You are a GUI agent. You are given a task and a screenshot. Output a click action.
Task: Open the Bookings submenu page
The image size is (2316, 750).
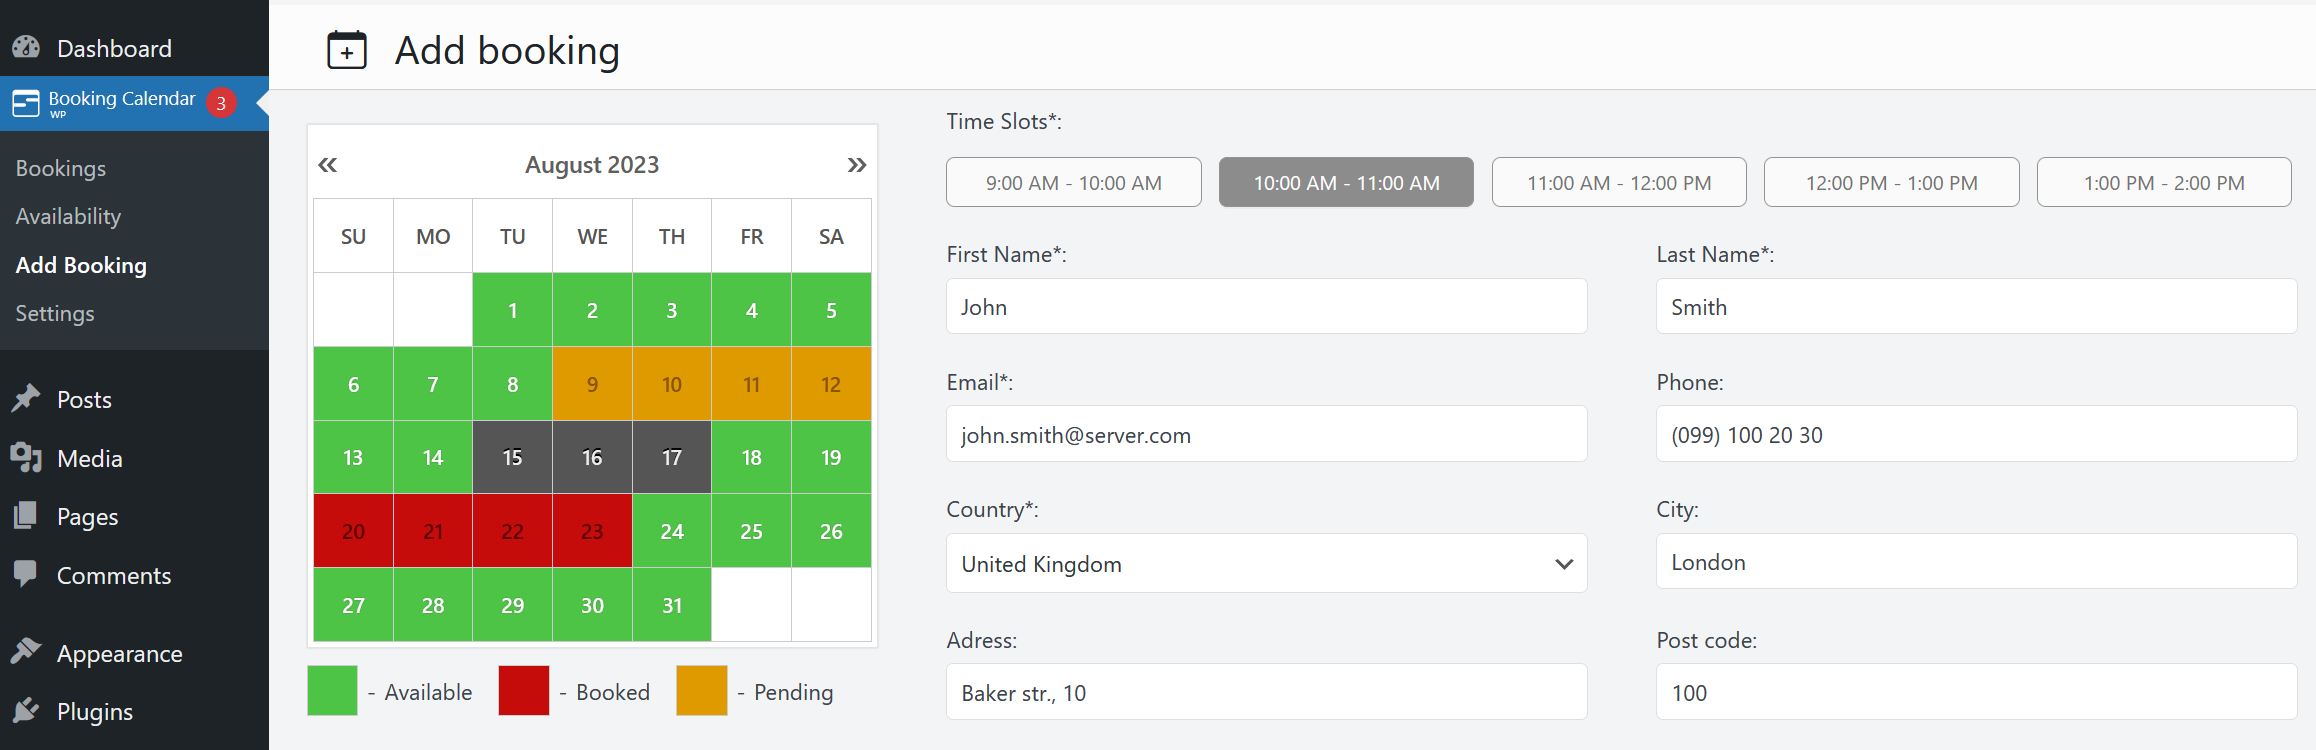click(x=61, y=168)
